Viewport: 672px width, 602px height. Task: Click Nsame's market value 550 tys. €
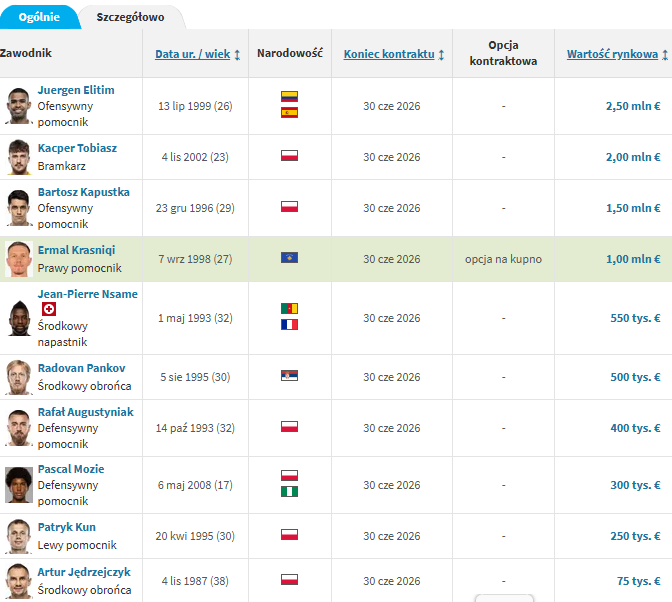635,318
